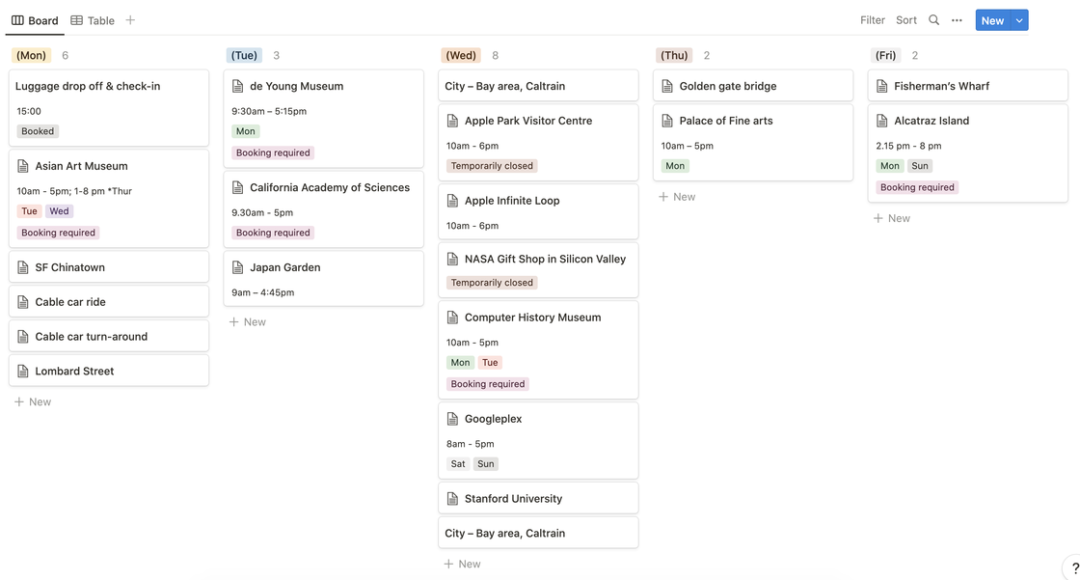Switch to the Table view tab
This screenshot has width=1080, height=580.
pyautogui.click(x=92, y=21)
